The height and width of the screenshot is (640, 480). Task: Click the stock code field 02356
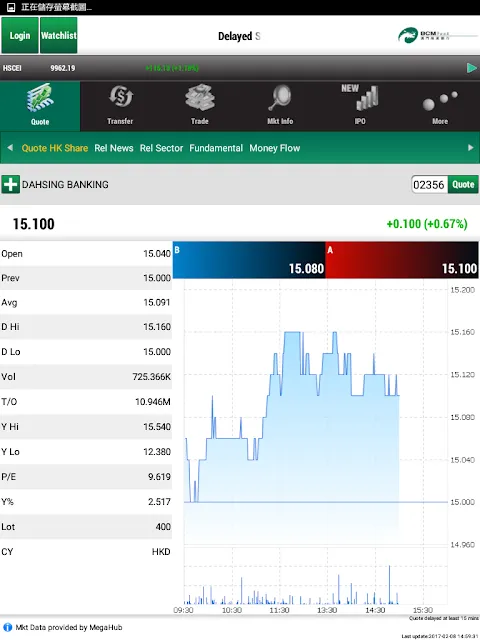coord(429,185)
